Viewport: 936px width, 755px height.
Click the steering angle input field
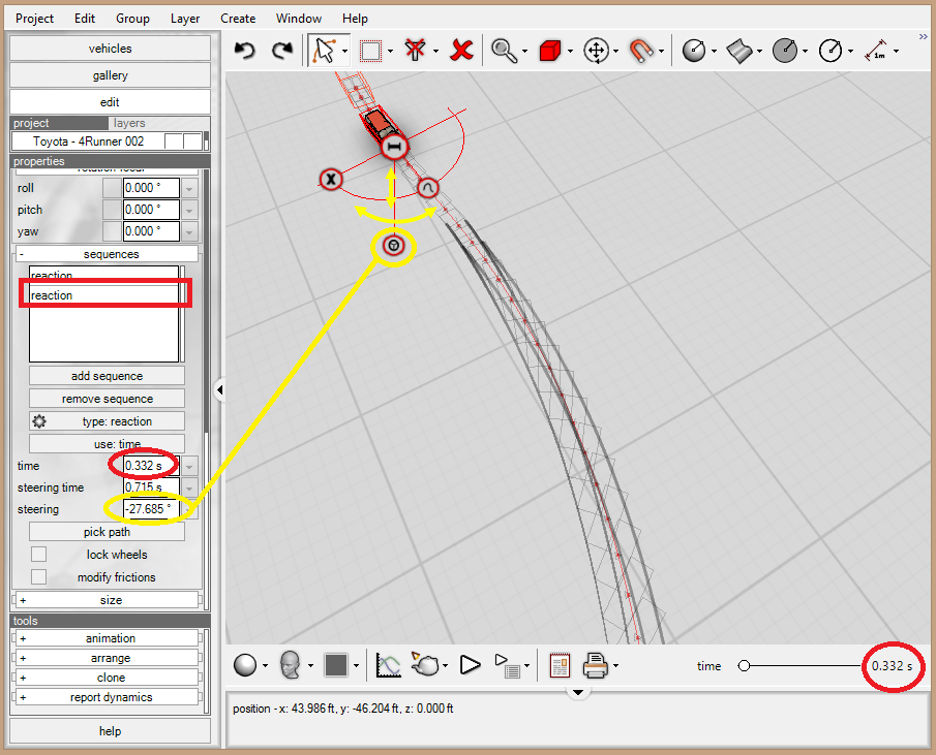(x=151, y=509)
